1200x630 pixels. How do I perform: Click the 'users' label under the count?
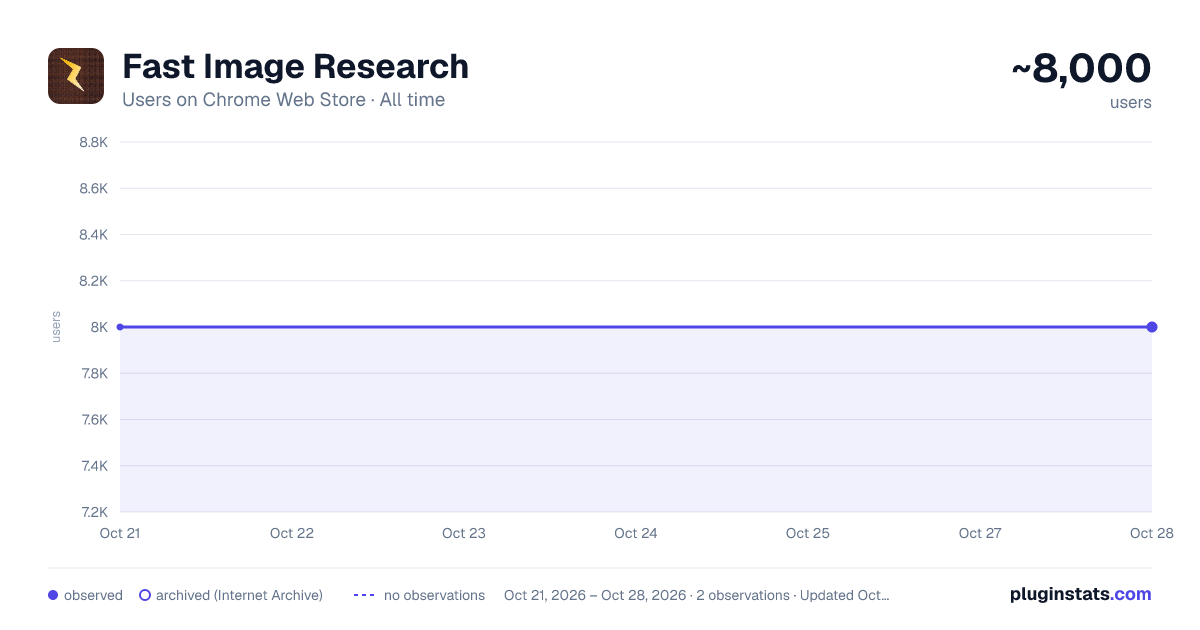1131,102
